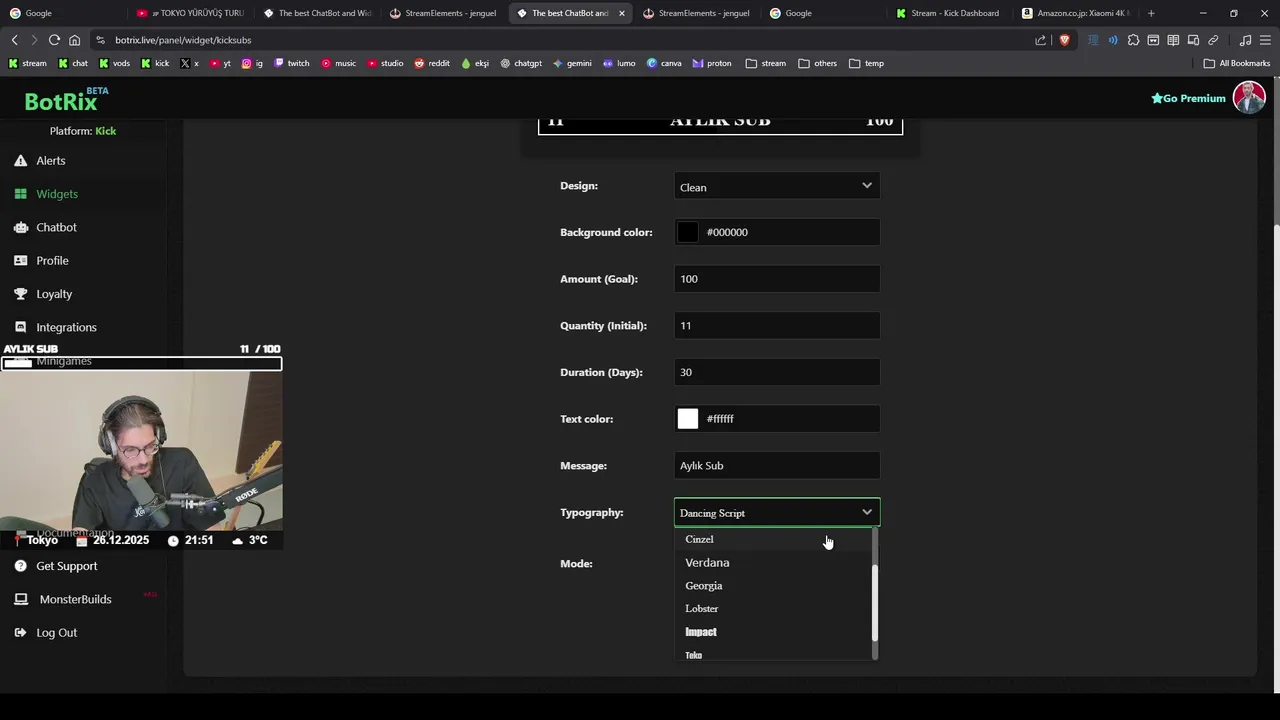The width and height of the screenshot is (1280, 720).
Task: Expand the All Bookmarks folder
Action: 1237,63
